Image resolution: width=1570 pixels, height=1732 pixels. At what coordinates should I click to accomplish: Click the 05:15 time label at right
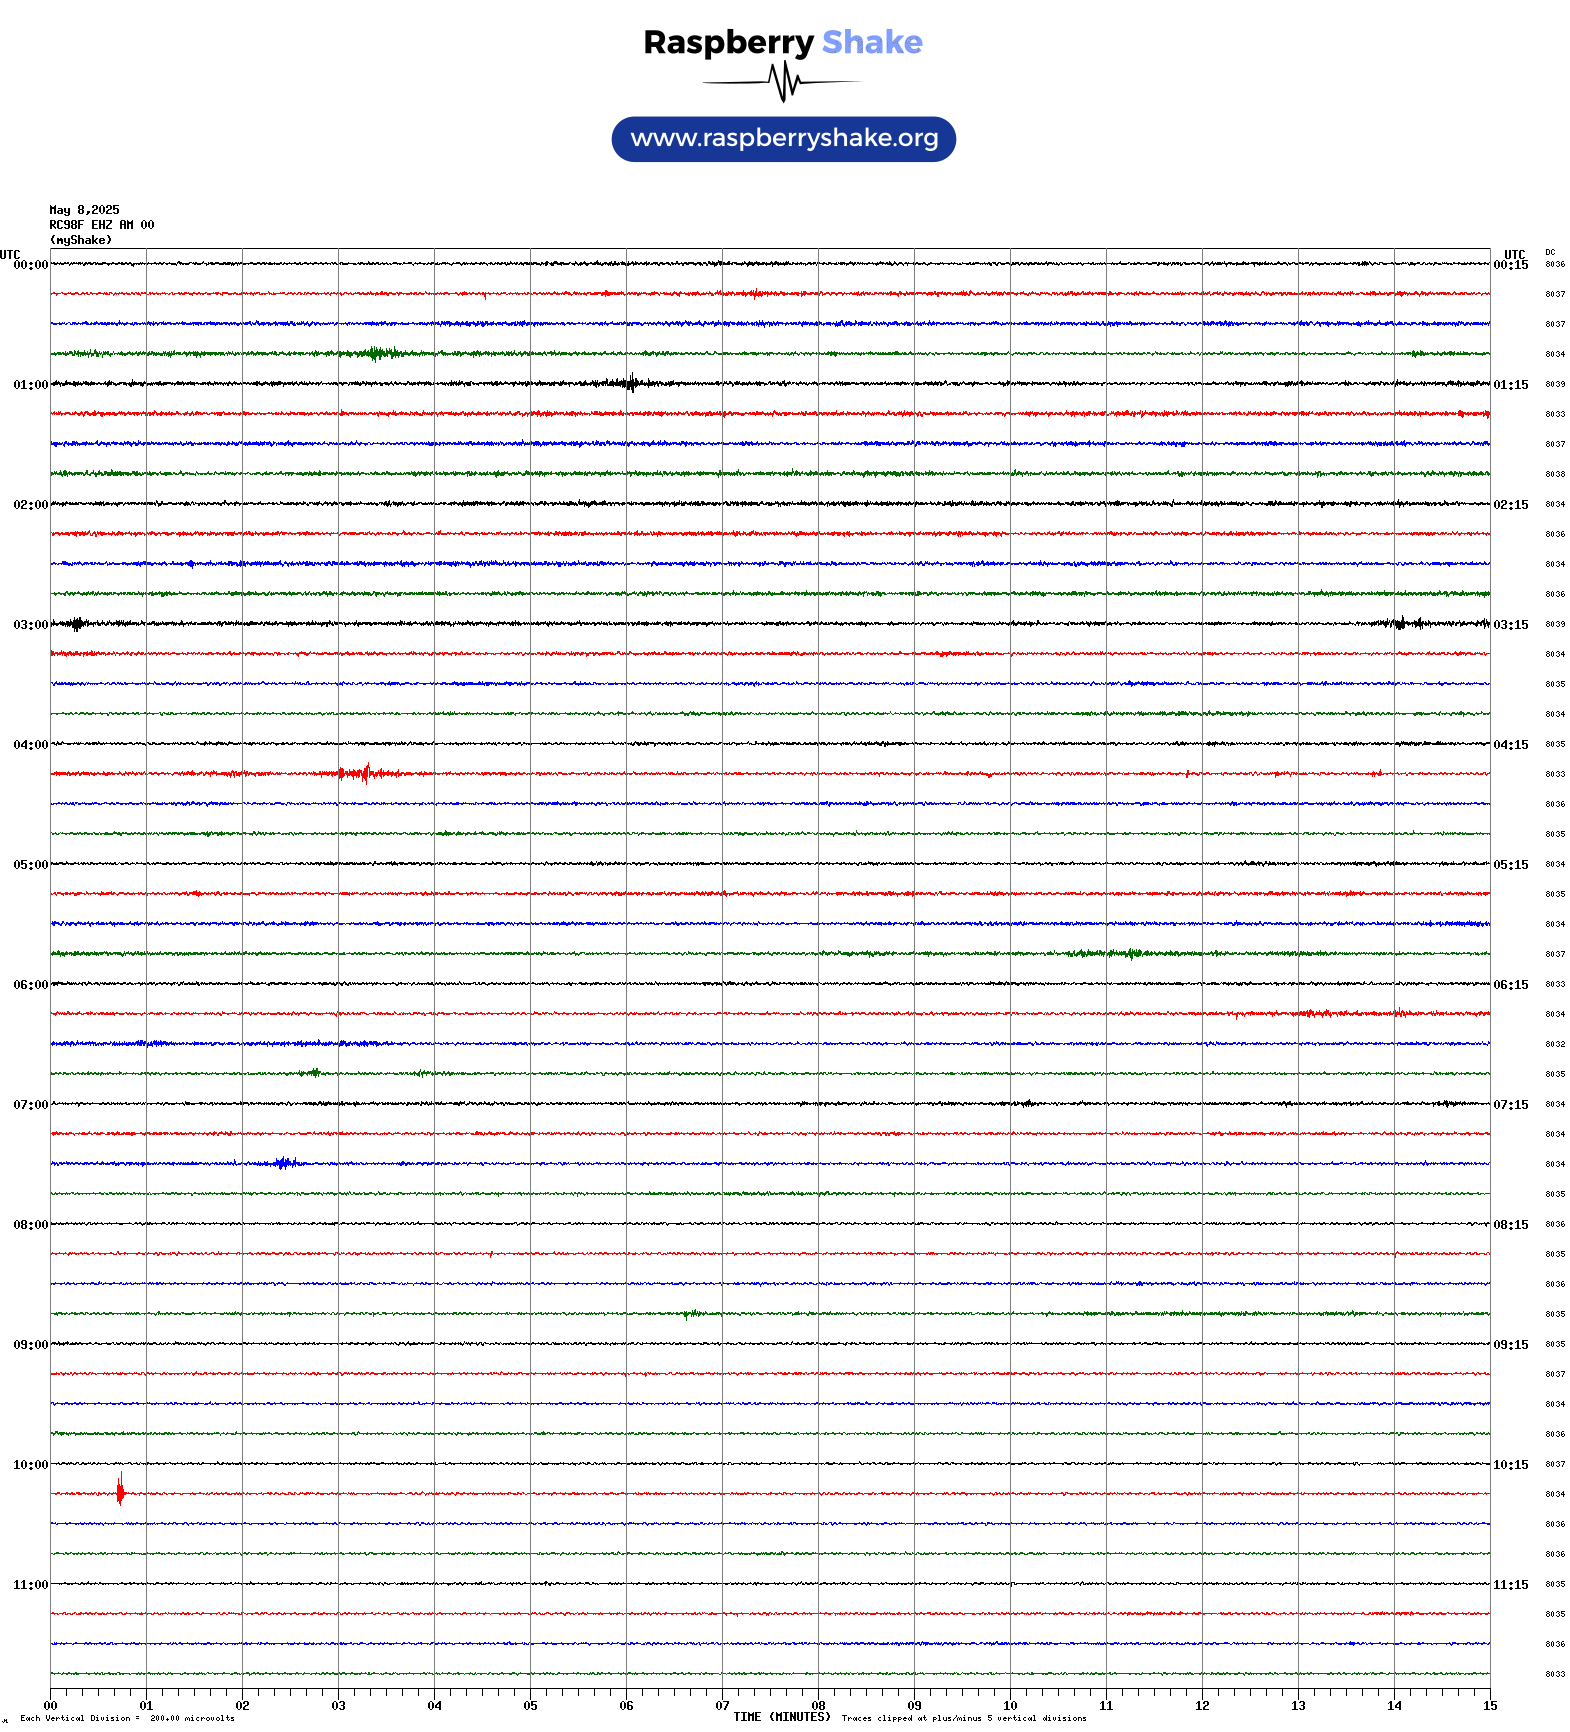pos(1511,865)
